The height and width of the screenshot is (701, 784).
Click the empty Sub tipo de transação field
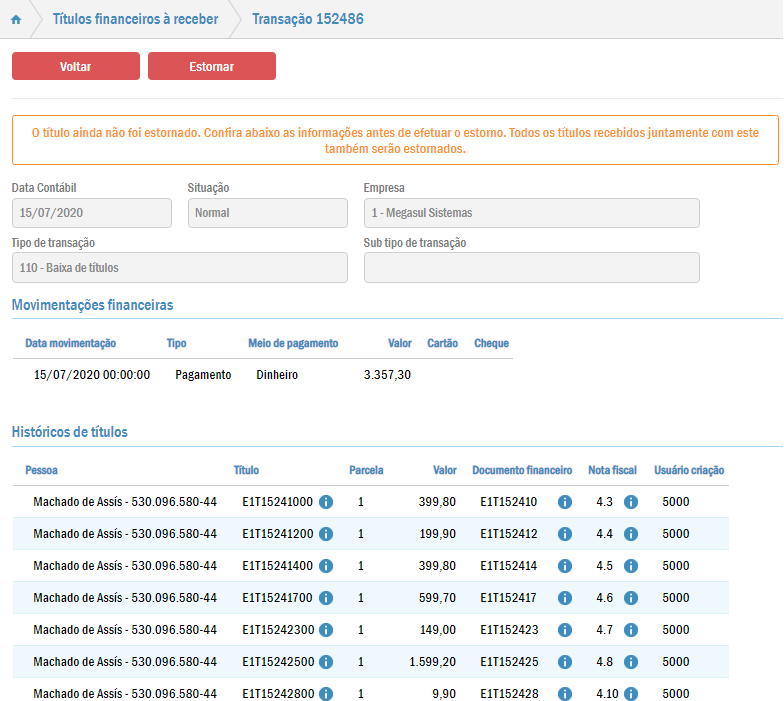[x=531, y=268]
